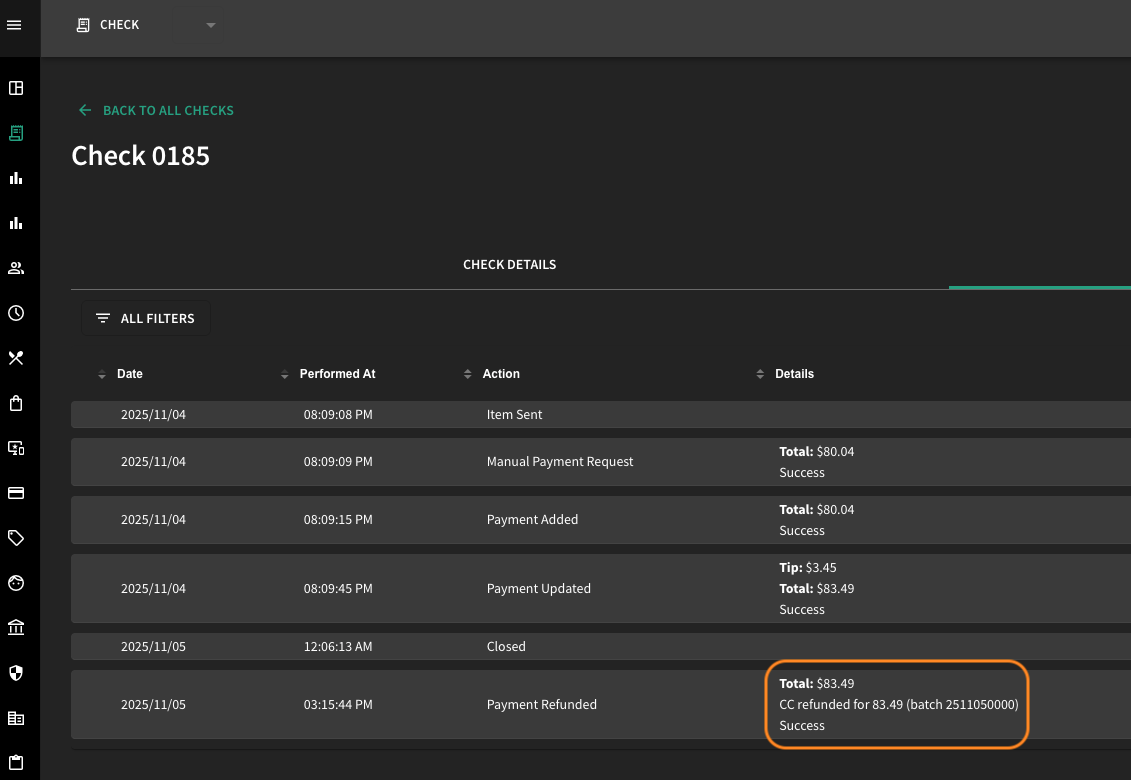Select the Payment Refunded row

coord(601,704)
